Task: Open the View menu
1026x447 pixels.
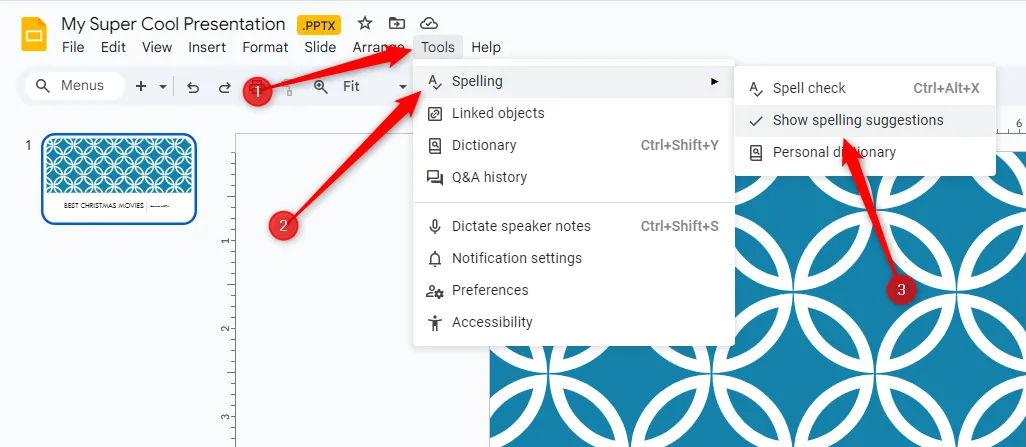Action: point(157,47)
